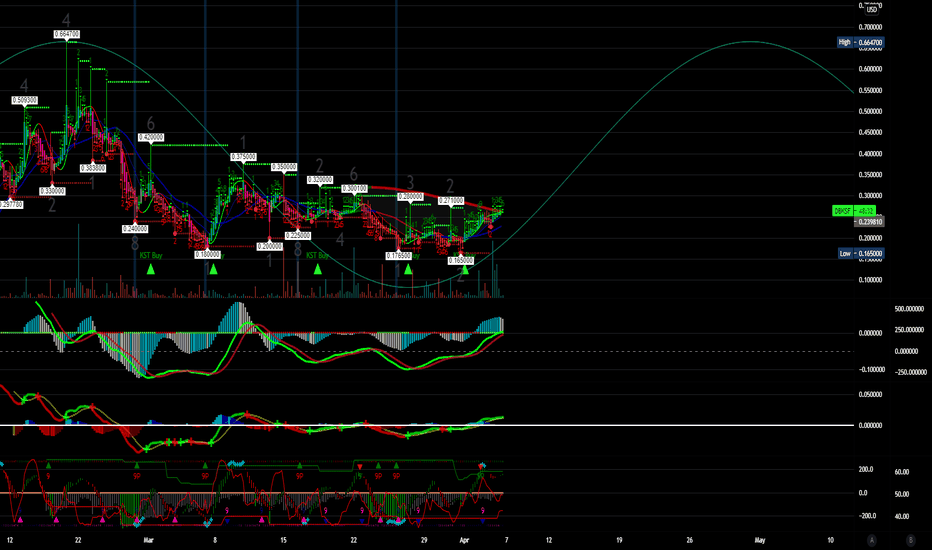Viewport: 932px width, 550px height.
Task: Click the 60.00 oscillator scale value
Action: point(902,472)
